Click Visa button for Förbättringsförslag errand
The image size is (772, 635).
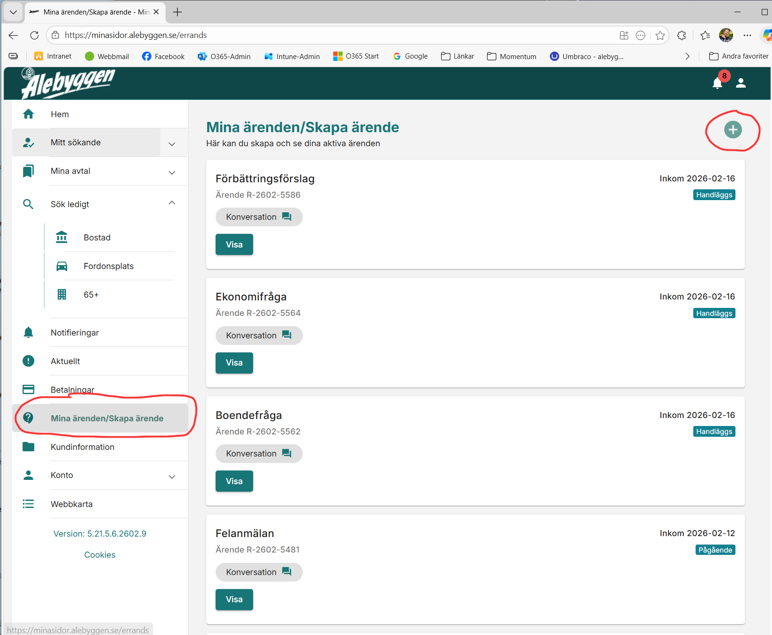234,244
